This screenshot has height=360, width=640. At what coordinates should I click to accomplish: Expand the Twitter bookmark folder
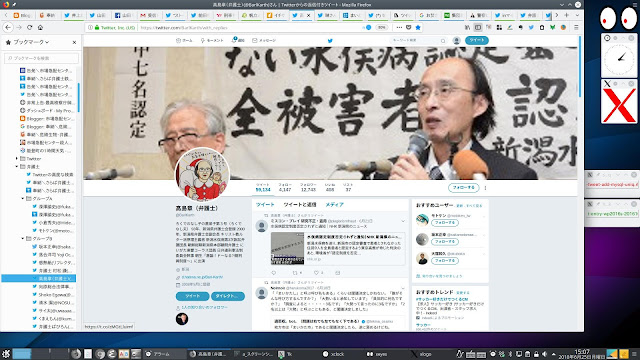[16, 158]
